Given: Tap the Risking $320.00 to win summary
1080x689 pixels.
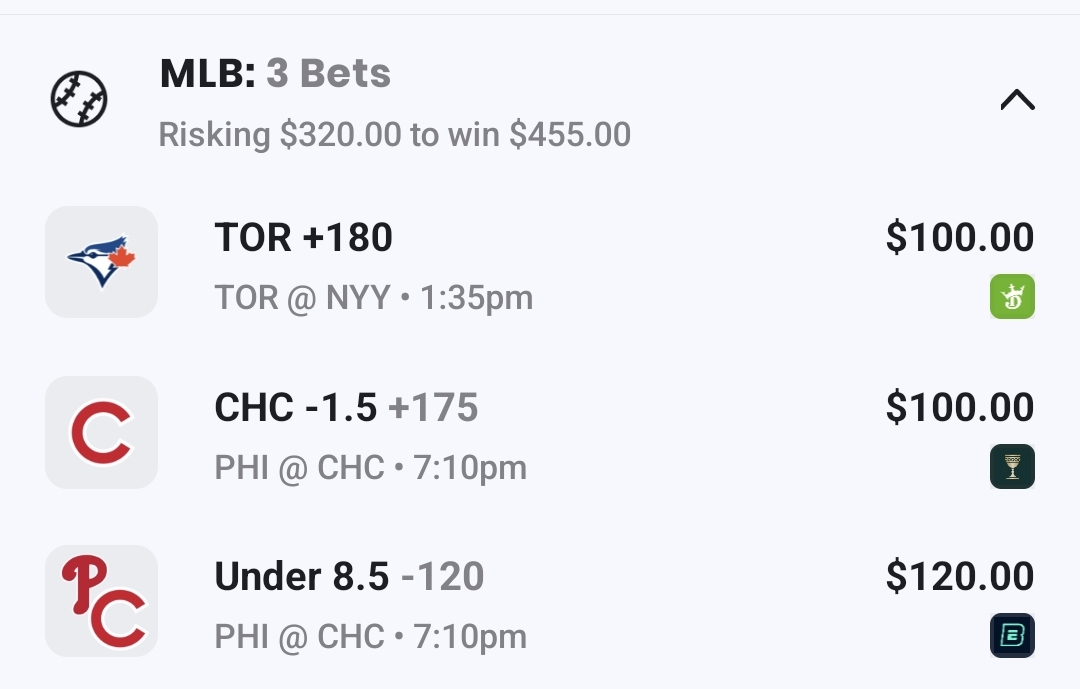Looking at the screenshot, I should coord(394,134).
